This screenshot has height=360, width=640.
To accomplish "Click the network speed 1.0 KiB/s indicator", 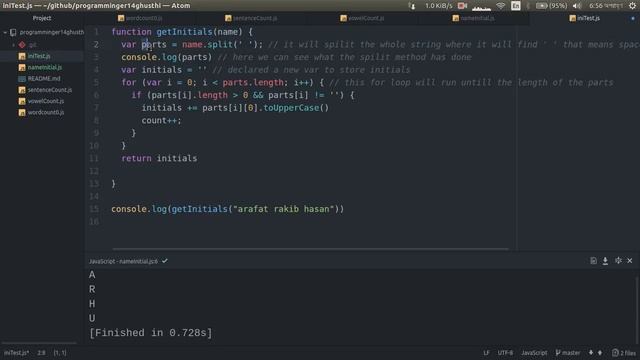I will 438,6.
